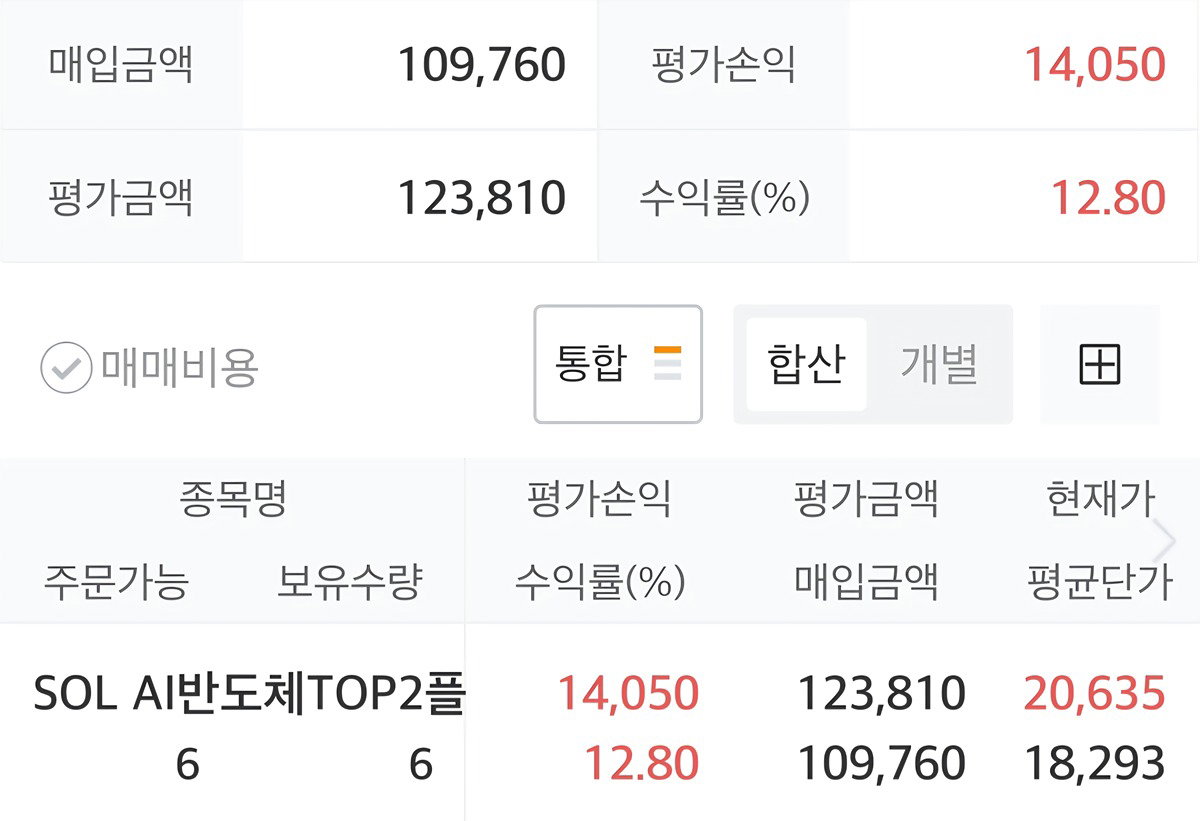Click the summary 평가손익 value 14,050

point(1095,65)
